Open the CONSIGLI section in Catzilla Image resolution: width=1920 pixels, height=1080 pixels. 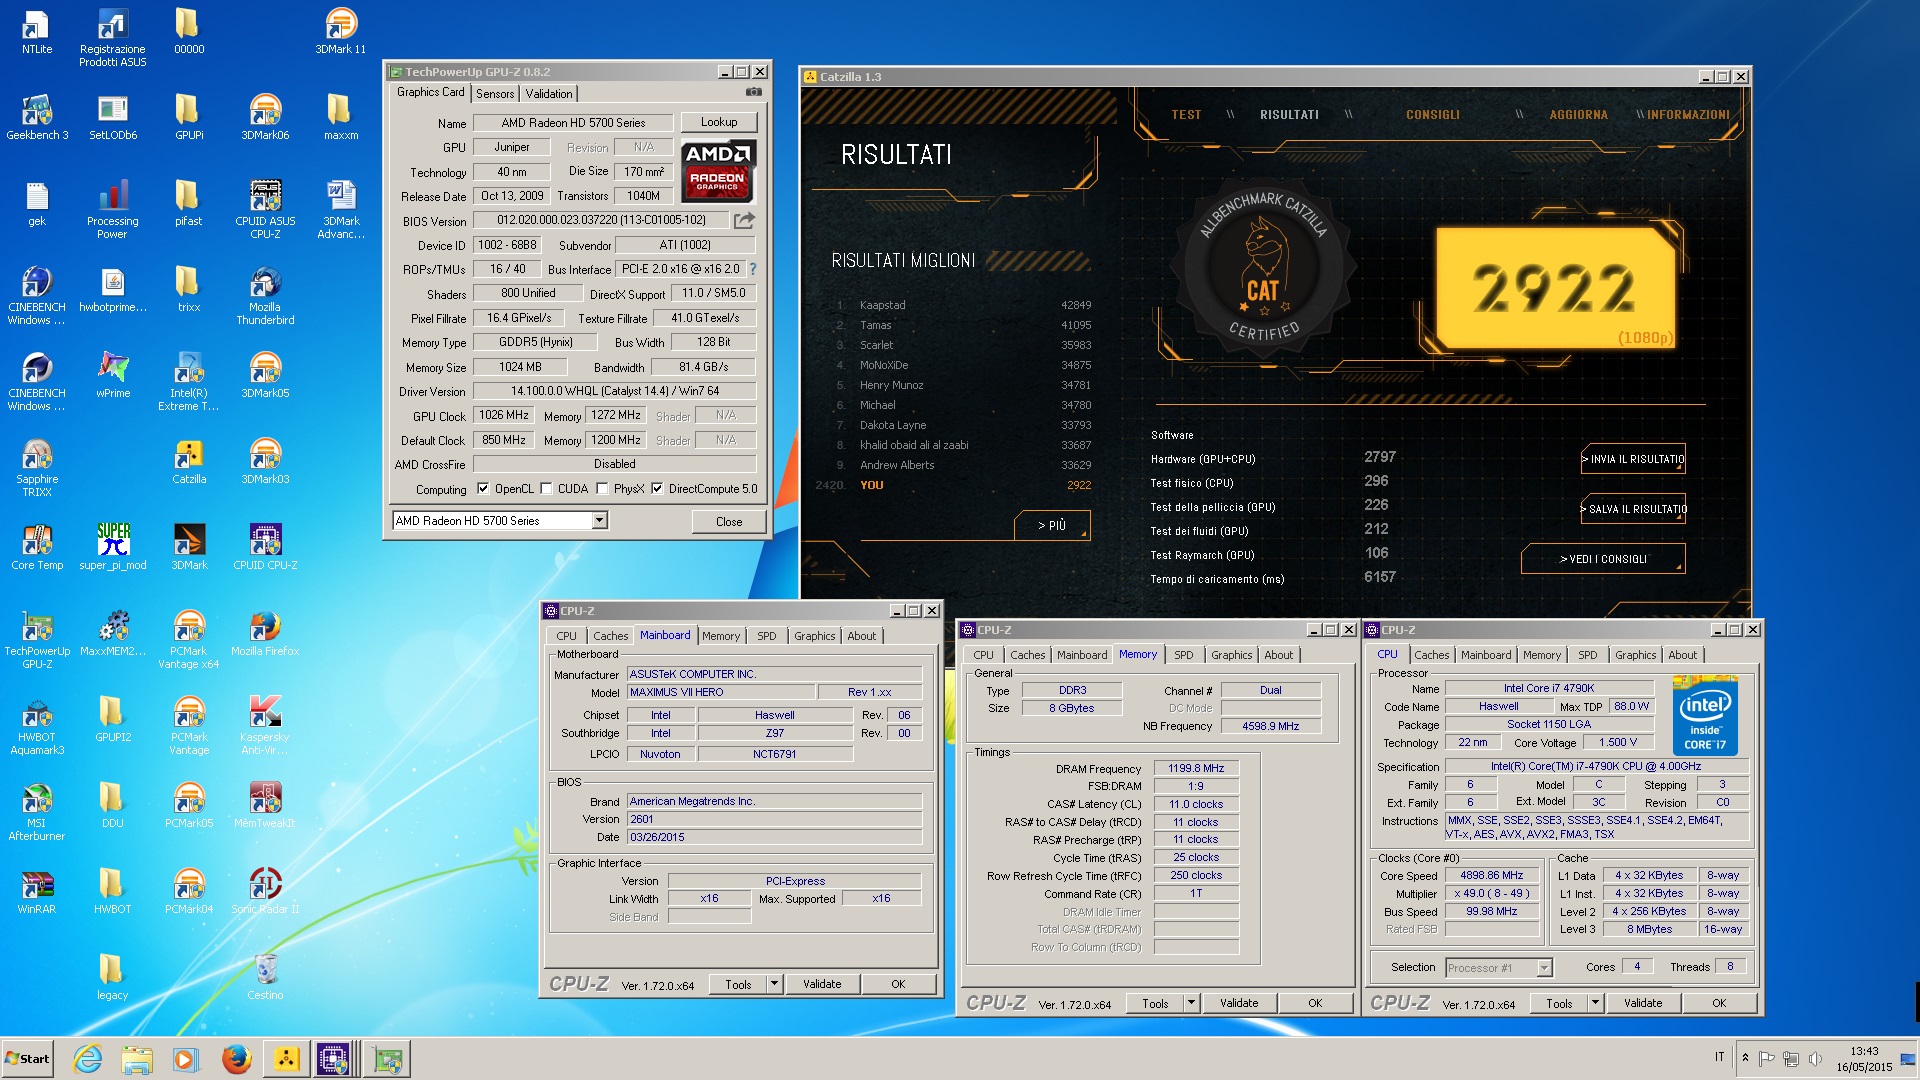coord(1433,115)
